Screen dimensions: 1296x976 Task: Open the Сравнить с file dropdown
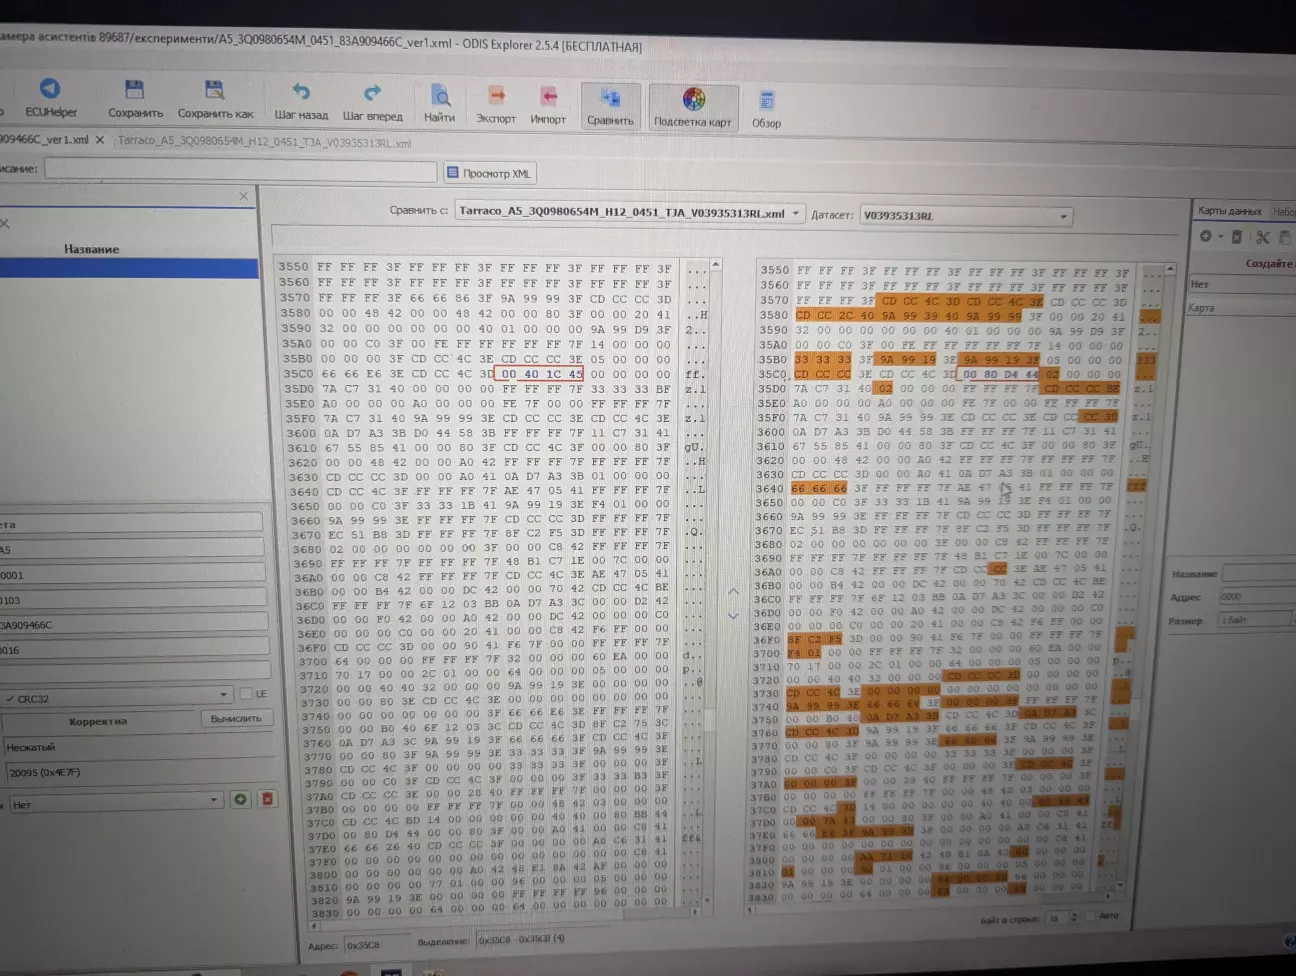(x=796, y=213)
